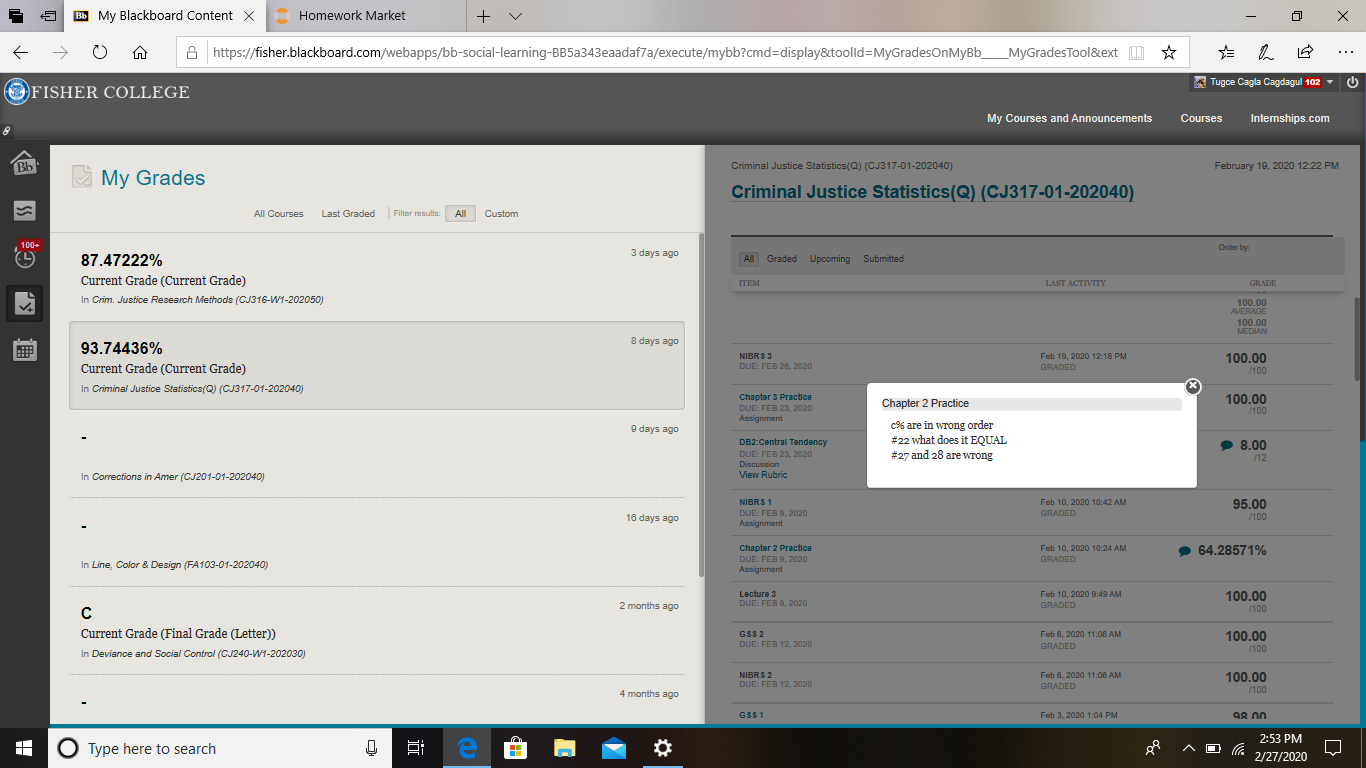Open updates icon with 100+ badge

pos(25,255)
